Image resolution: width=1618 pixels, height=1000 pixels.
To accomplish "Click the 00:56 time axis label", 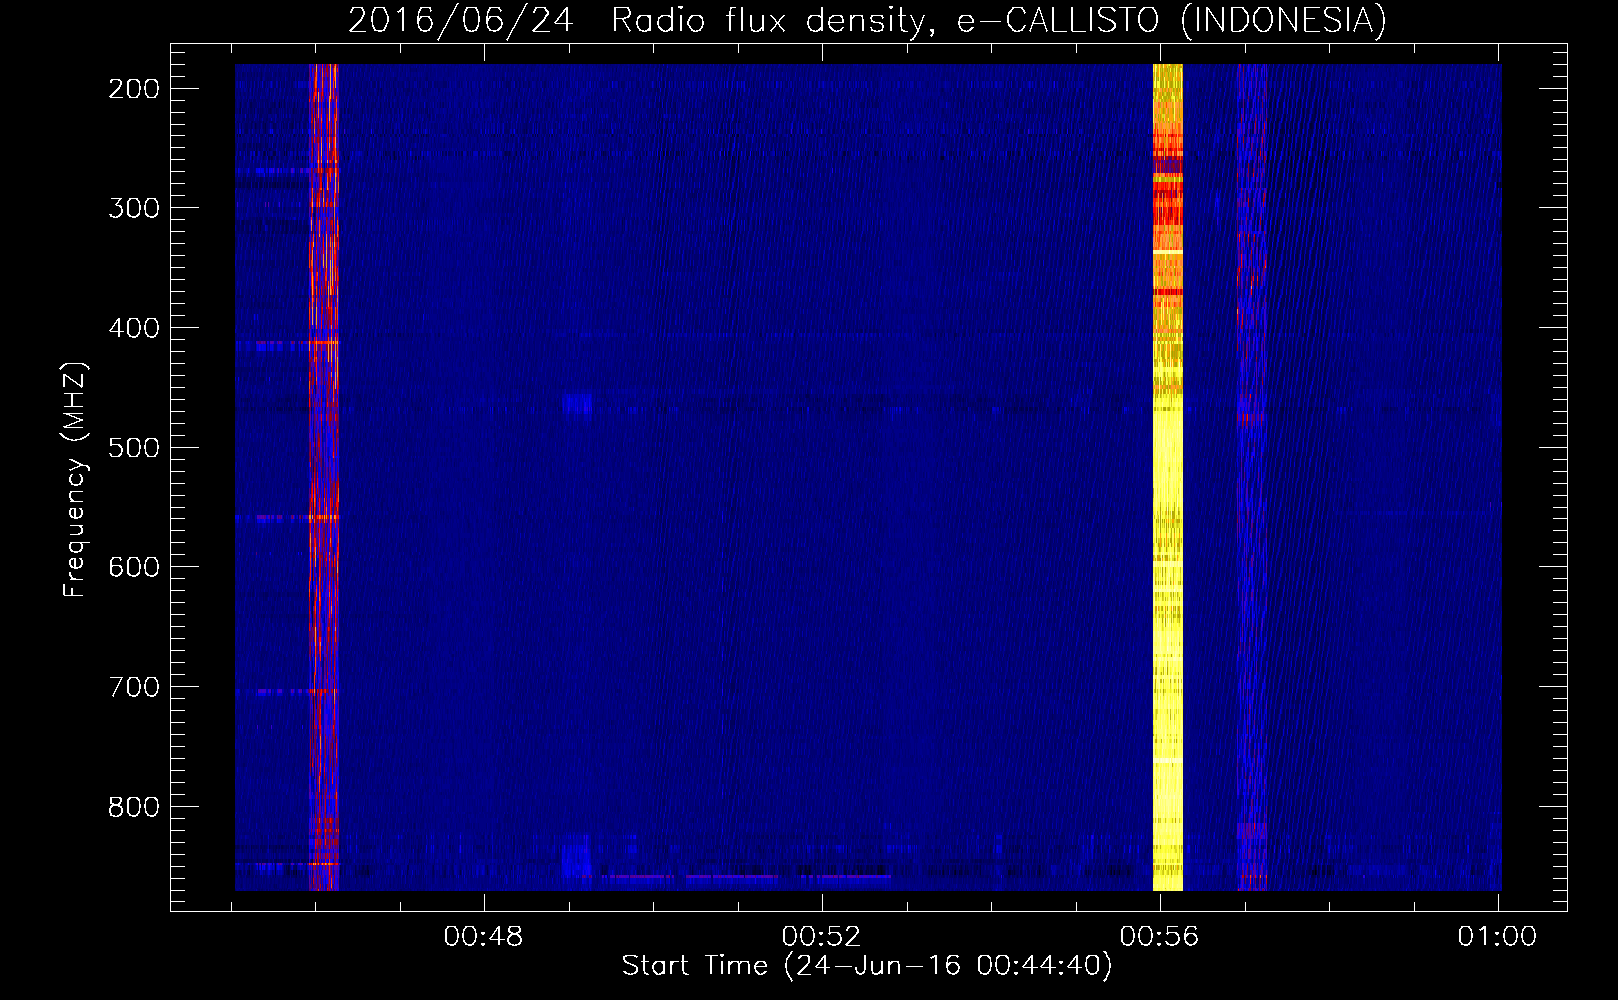I will pos(1160,937).
